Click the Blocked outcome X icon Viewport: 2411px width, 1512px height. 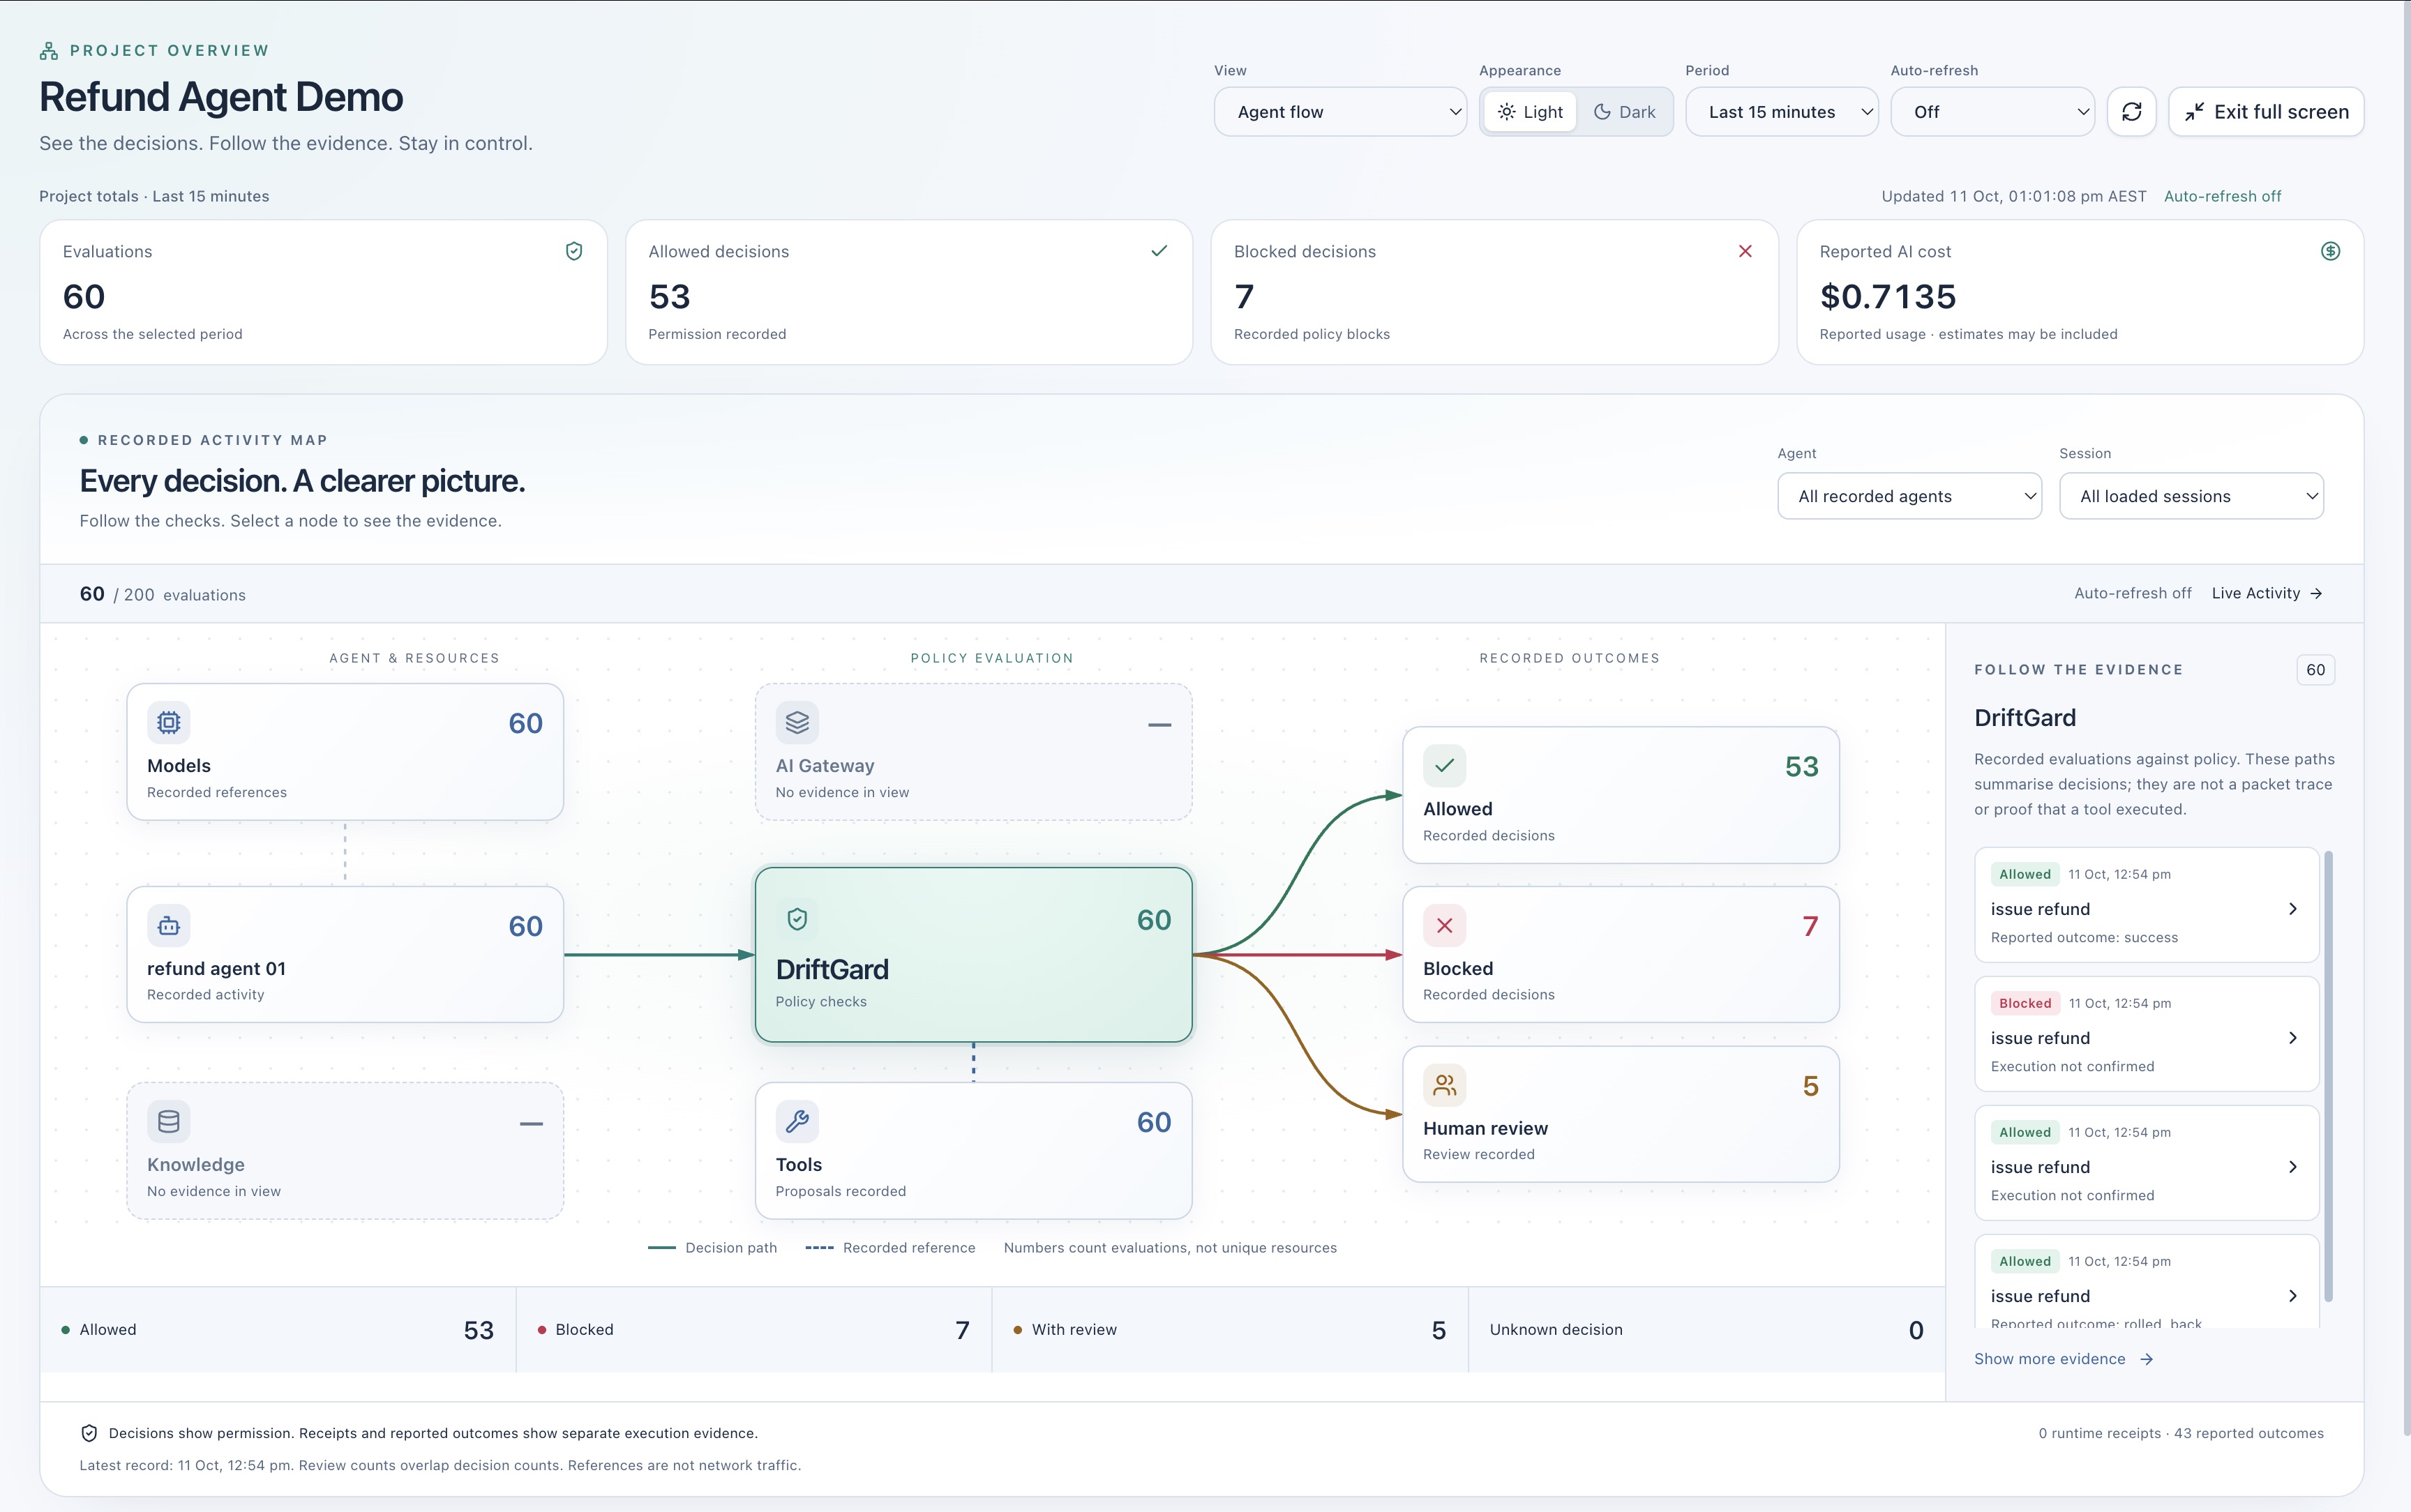pos(1445,926)
